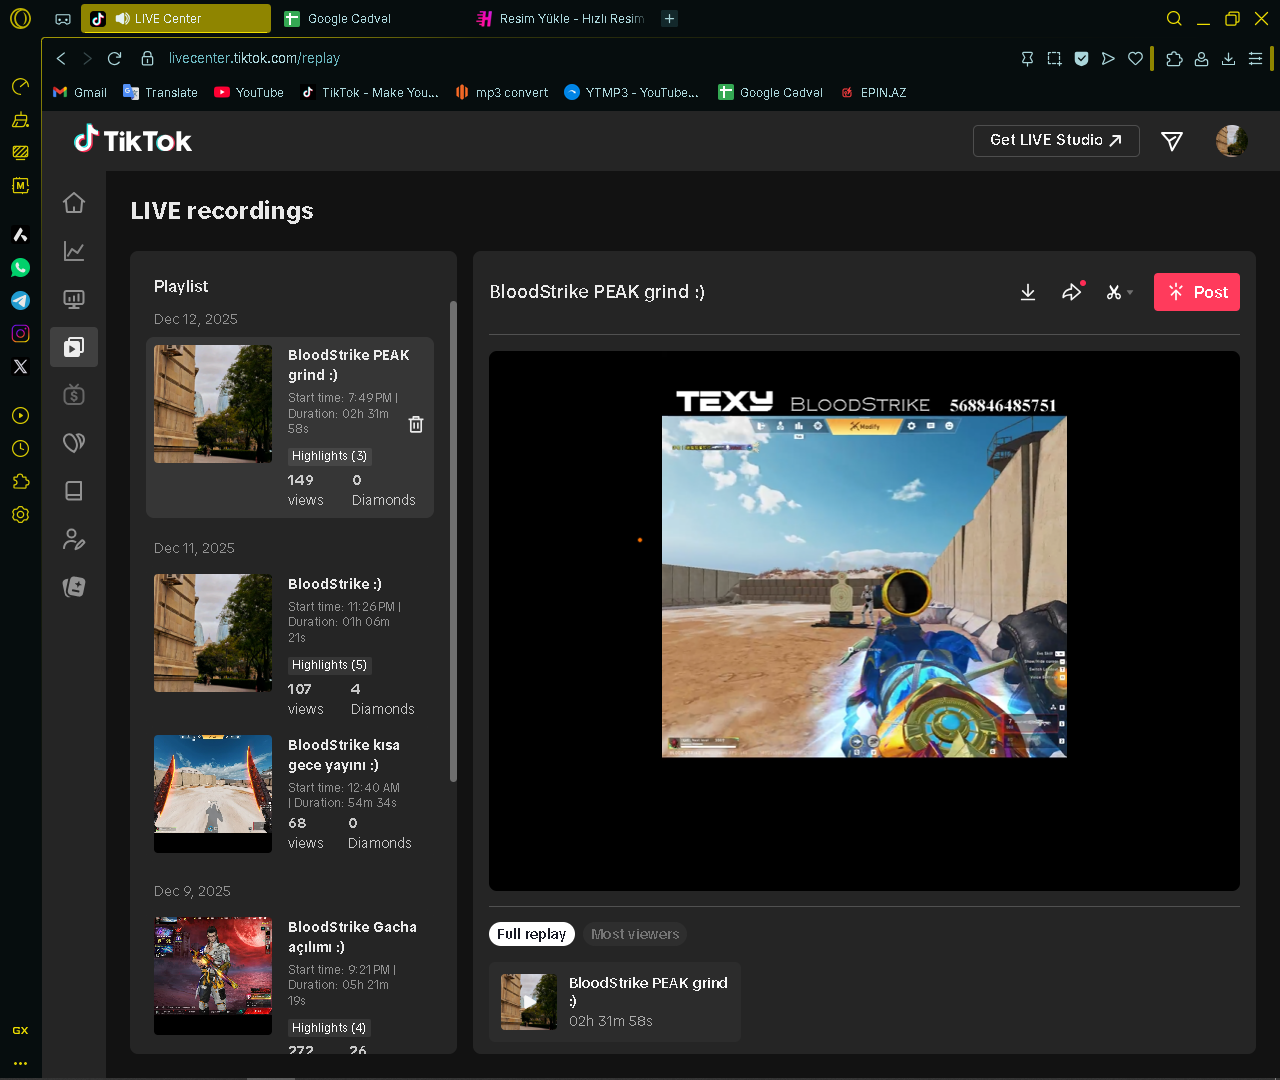Click the Post button
Screen dimensions: 1280x1080
[x=1197, y=292]
